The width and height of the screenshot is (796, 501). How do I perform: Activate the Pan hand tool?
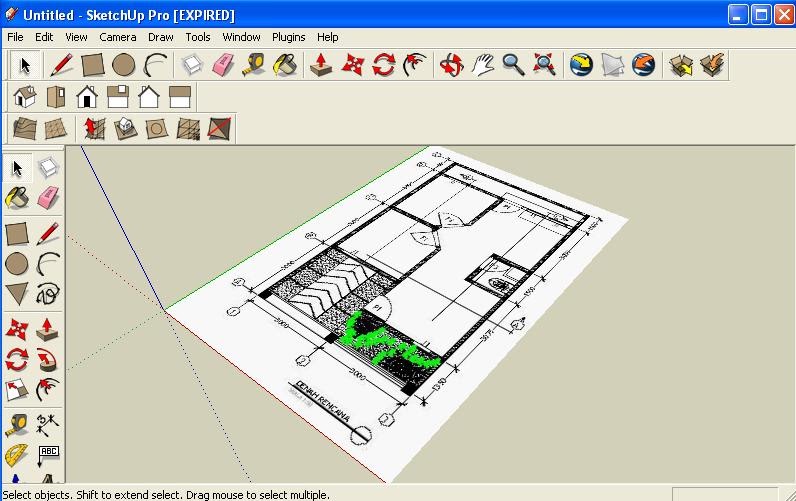(482, 65)
